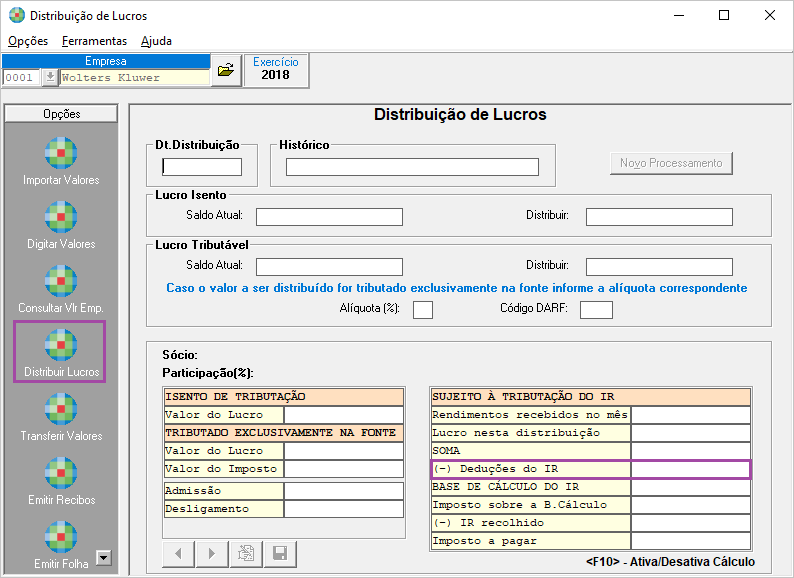Screen dimensions: 794x578
Task: Click the Exercício 2018 box
Action: [x=275, y=69]
